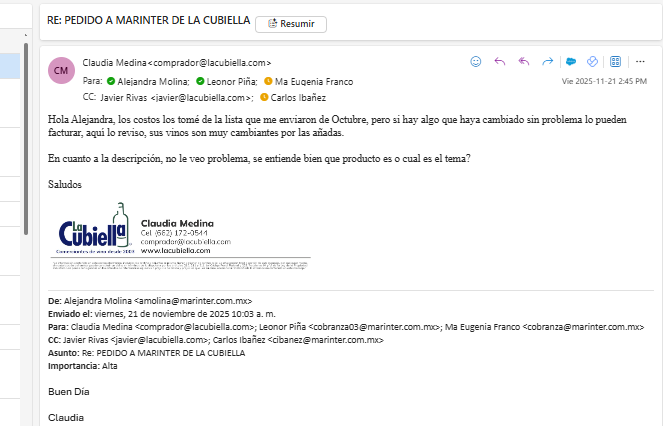Image resolution: width=663 pixels, height=426 pixels.
Task: Forward this email using the arrow icon
Action: click(x=547, y=62)
